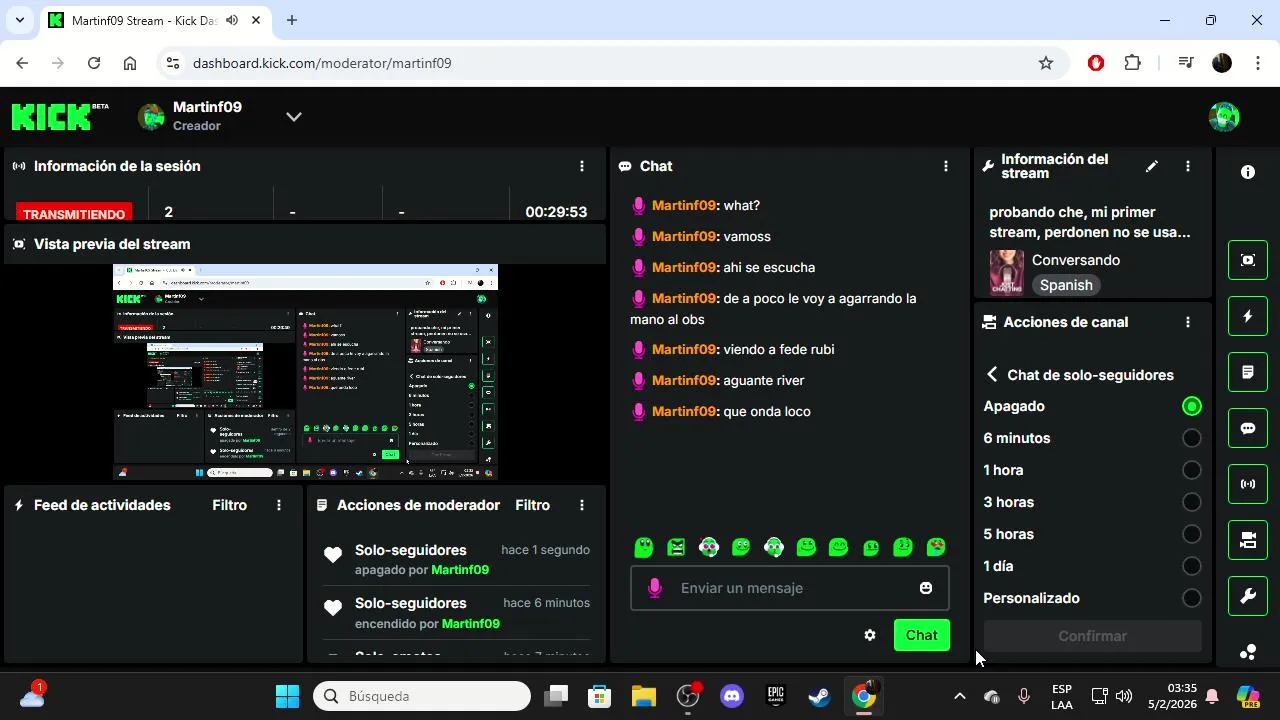The height and width of the screenshot is (720, 1280).
Task: Expand the Martinf09 channel dropdown chevron
Action: (x=294, y=116)
